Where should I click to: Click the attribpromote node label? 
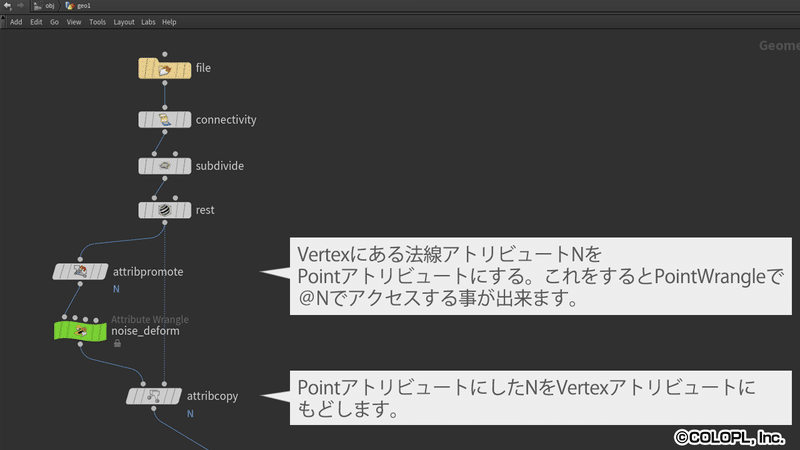pyautogui.click(x=148, y=271)
